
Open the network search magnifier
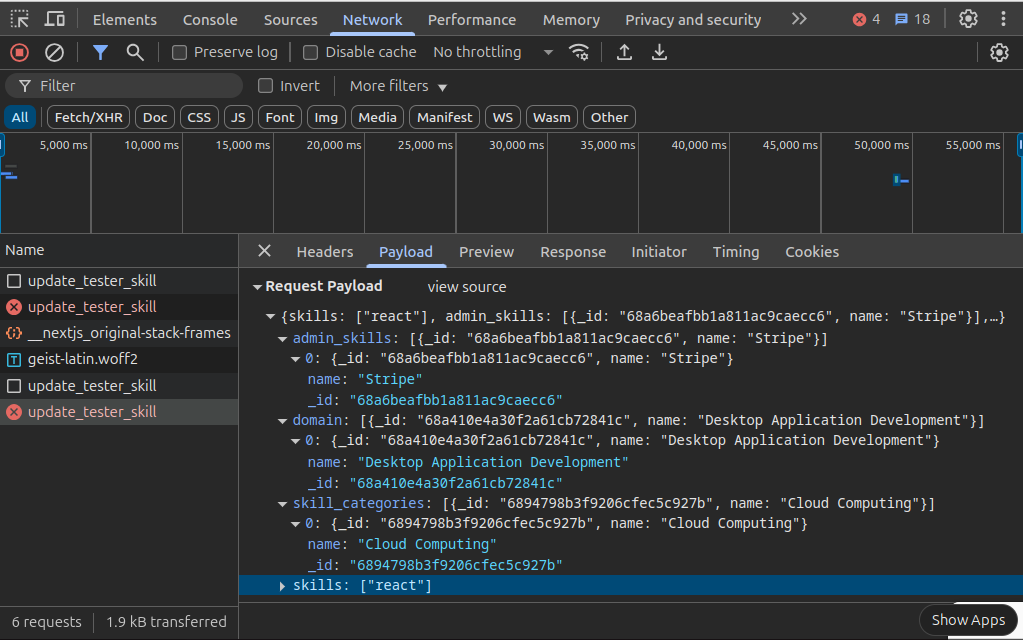pos(135,53)
